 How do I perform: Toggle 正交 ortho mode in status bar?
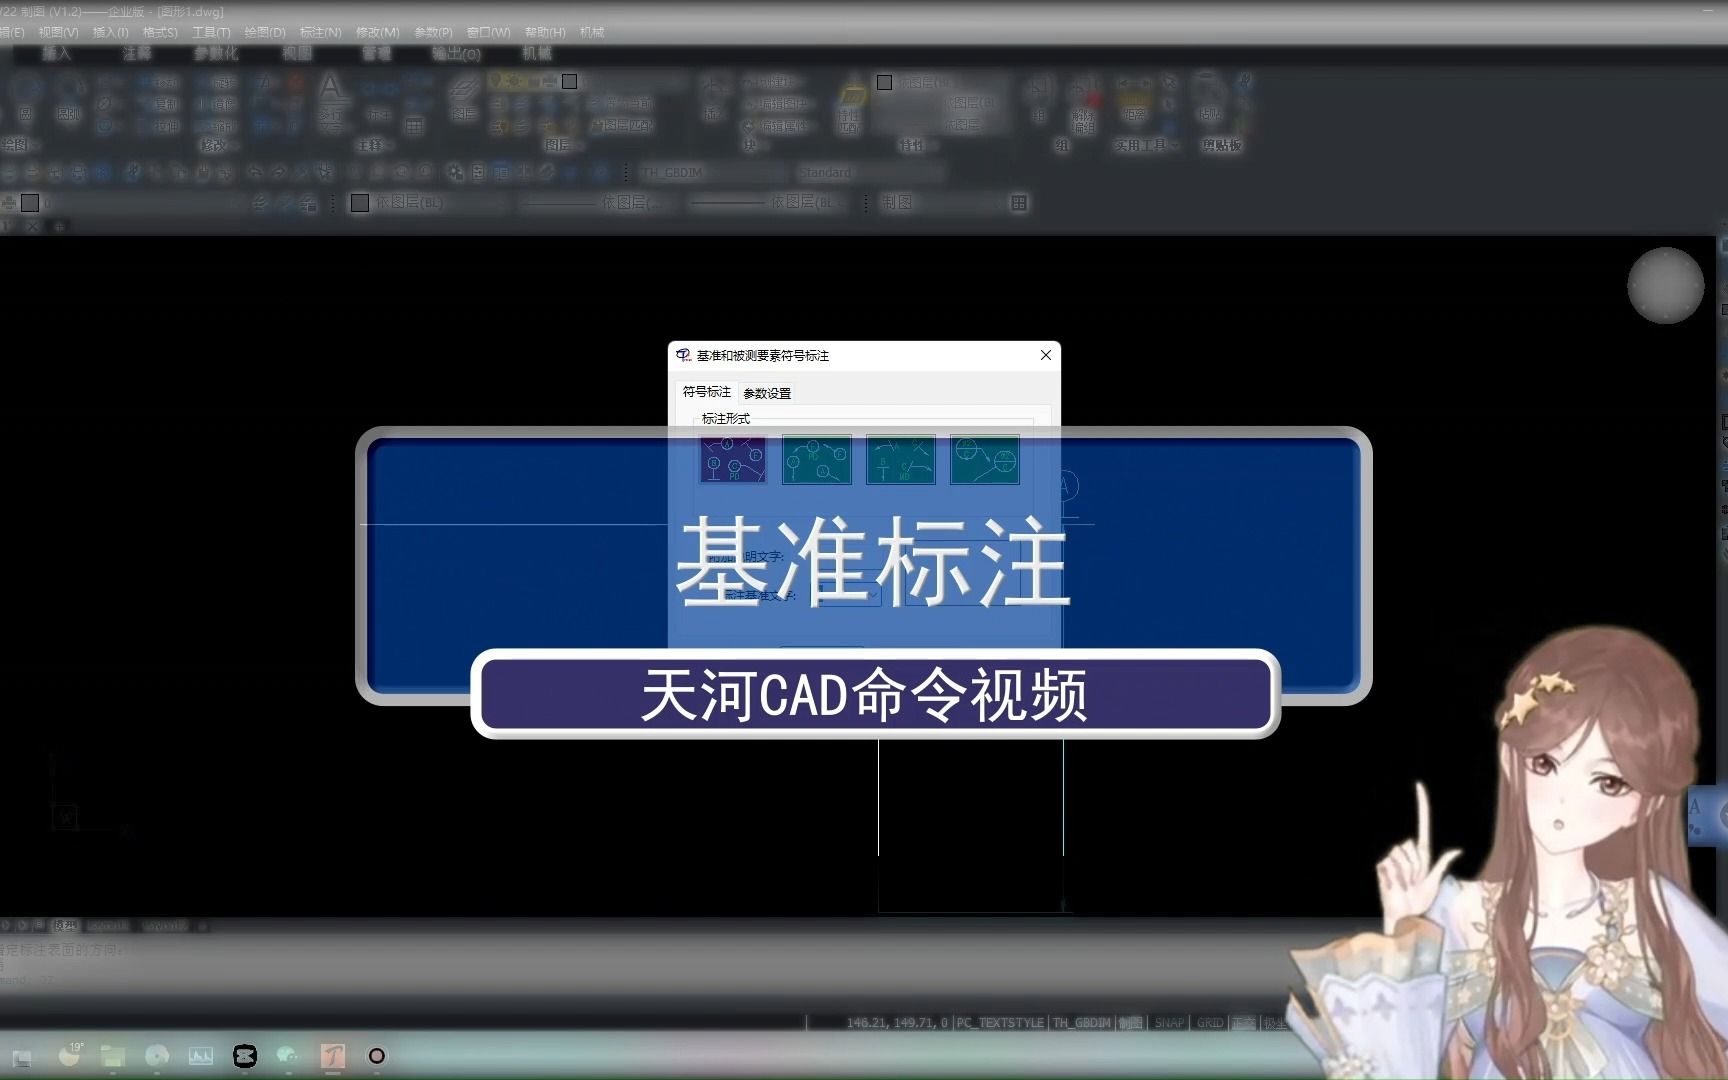(1243, 1023)
